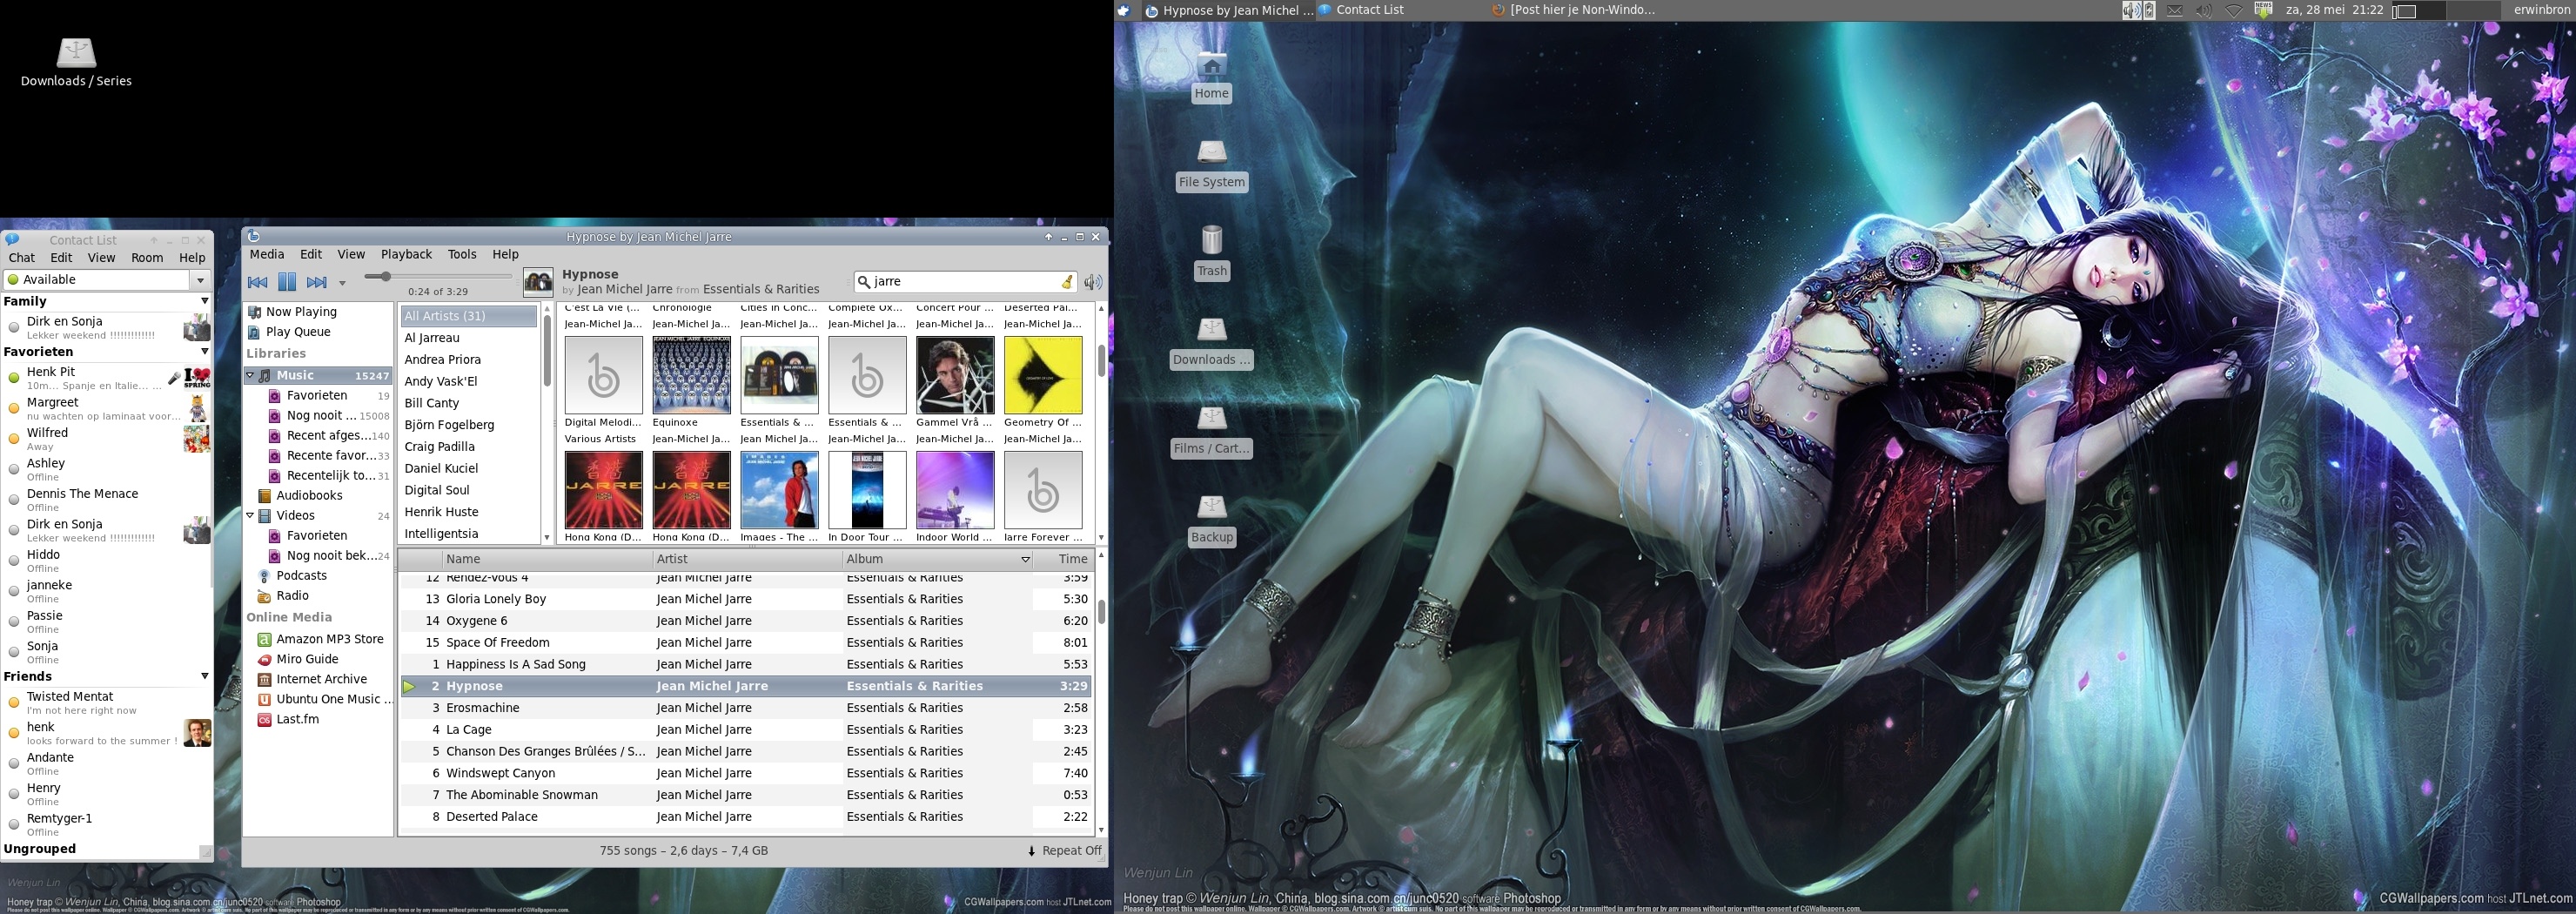Open the Amazon MP3 Store source

tap(329, 639)
